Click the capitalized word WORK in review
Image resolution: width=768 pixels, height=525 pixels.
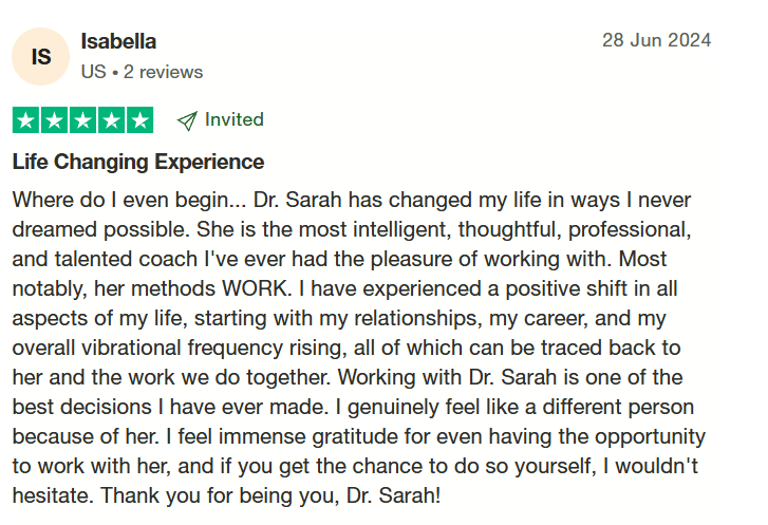257,288
